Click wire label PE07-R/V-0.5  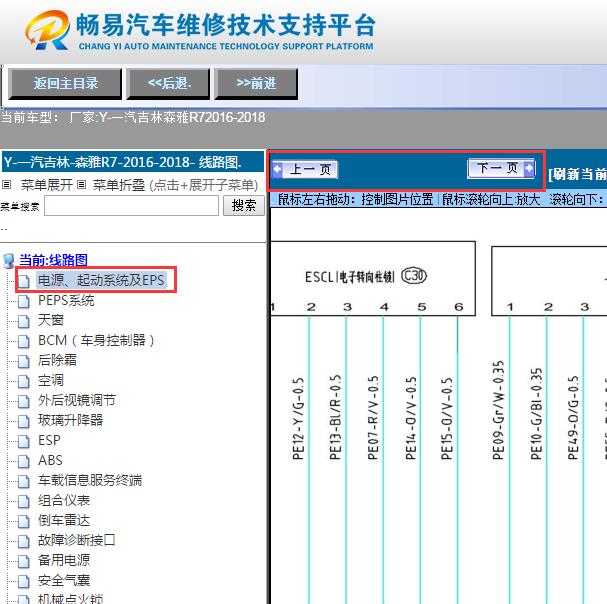click(373, 418)
